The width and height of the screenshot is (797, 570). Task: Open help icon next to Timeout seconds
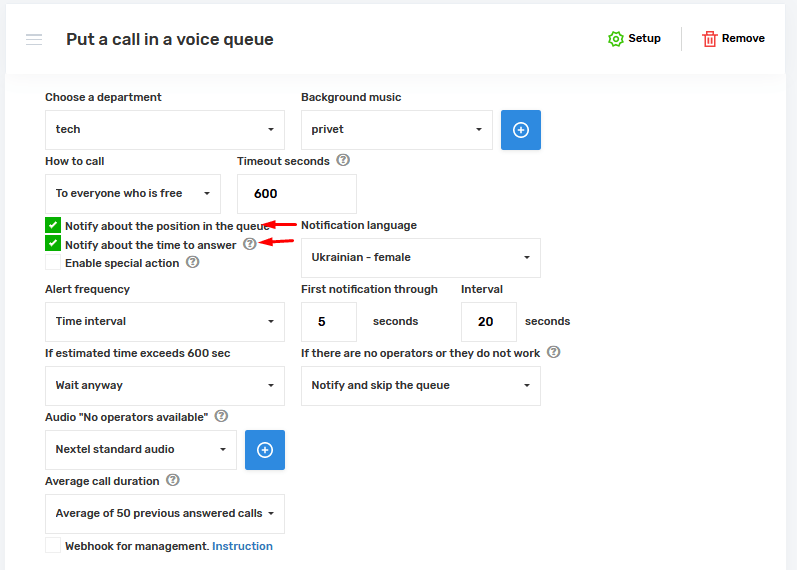[x=343, y=160]
